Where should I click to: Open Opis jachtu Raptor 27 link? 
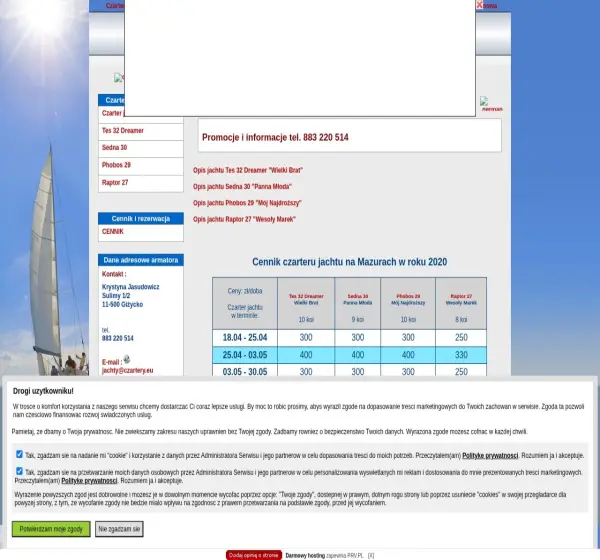(x=245, y=219)
